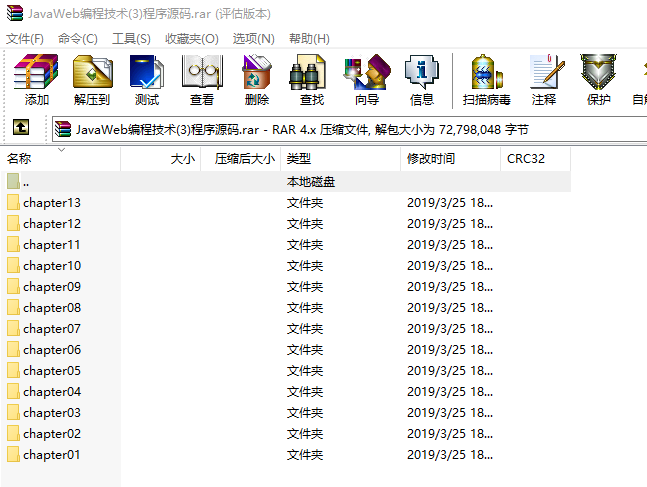This screenshot has width=647, height=487.
Task: Open the Options (选项) menu
Action: tap(253, 39)
